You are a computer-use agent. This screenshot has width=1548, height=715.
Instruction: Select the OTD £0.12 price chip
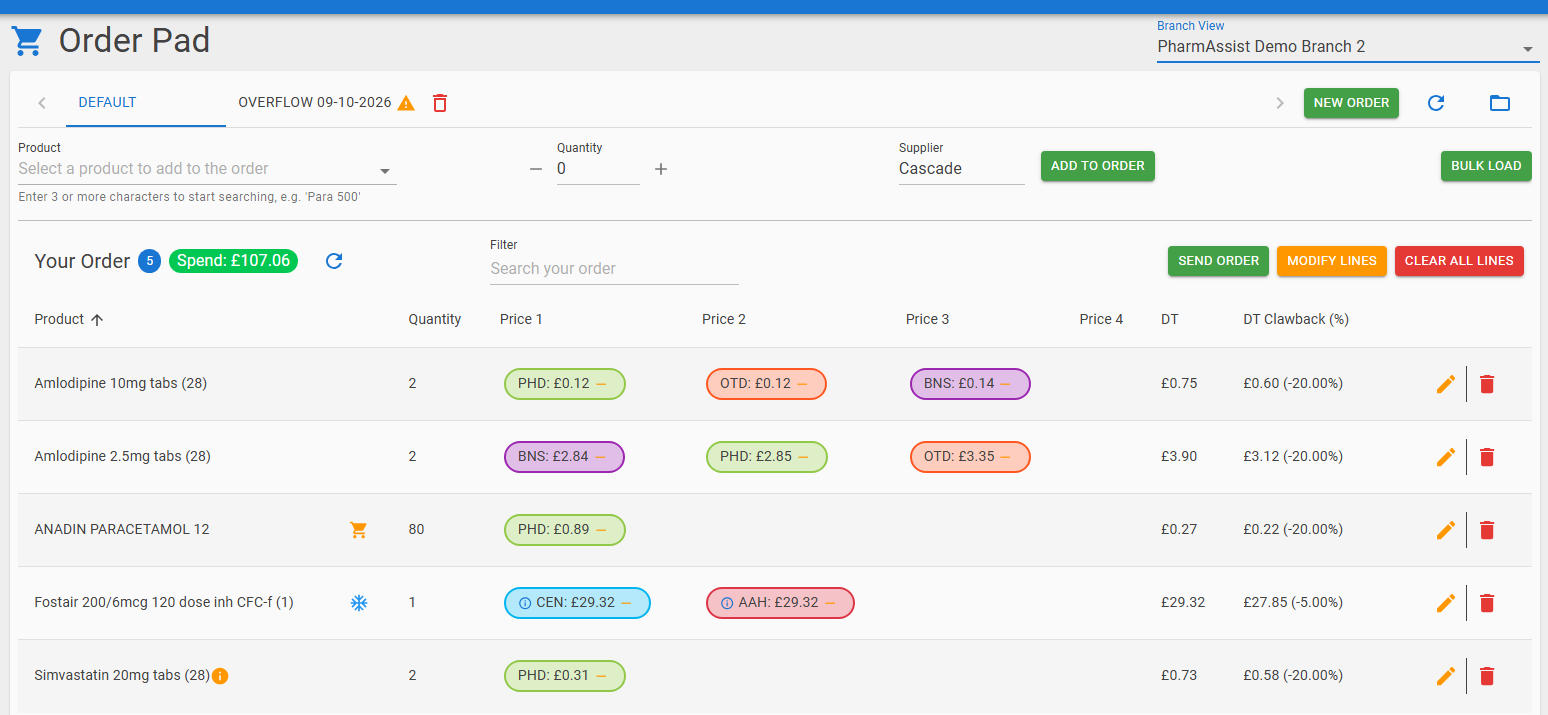766,384
